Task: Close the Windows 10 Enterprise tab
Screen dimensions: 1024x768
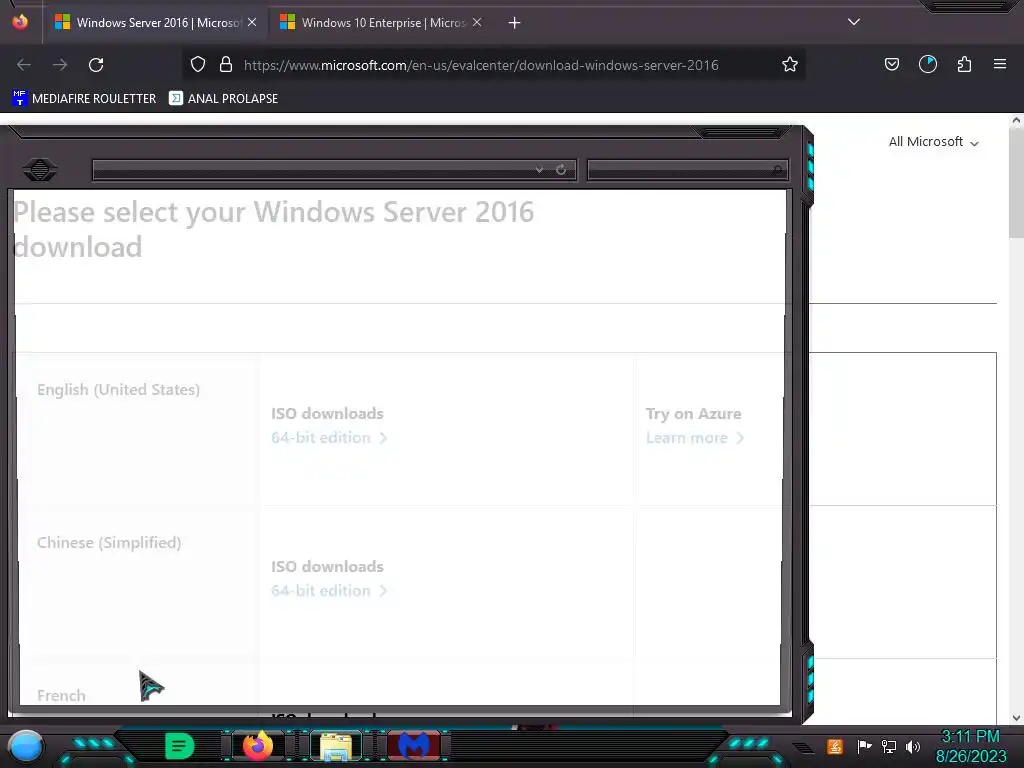Action: (477, 22)
